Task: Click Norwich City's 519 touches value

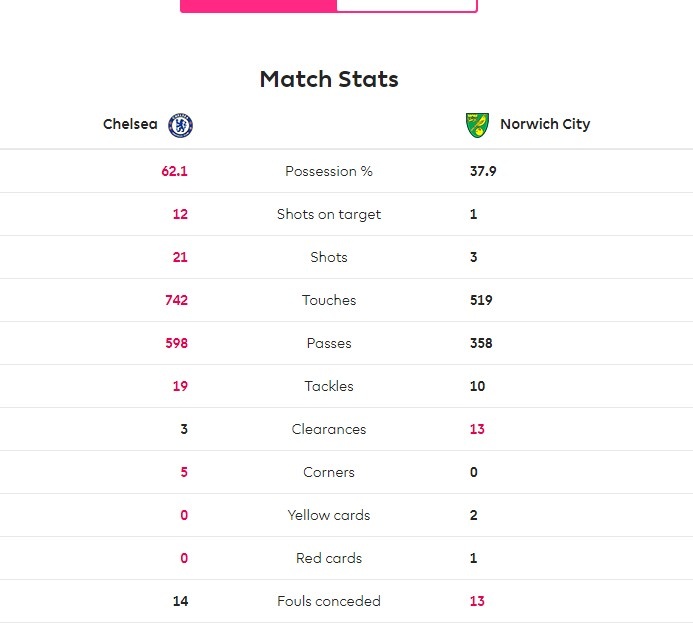Action: click(481, 300)
